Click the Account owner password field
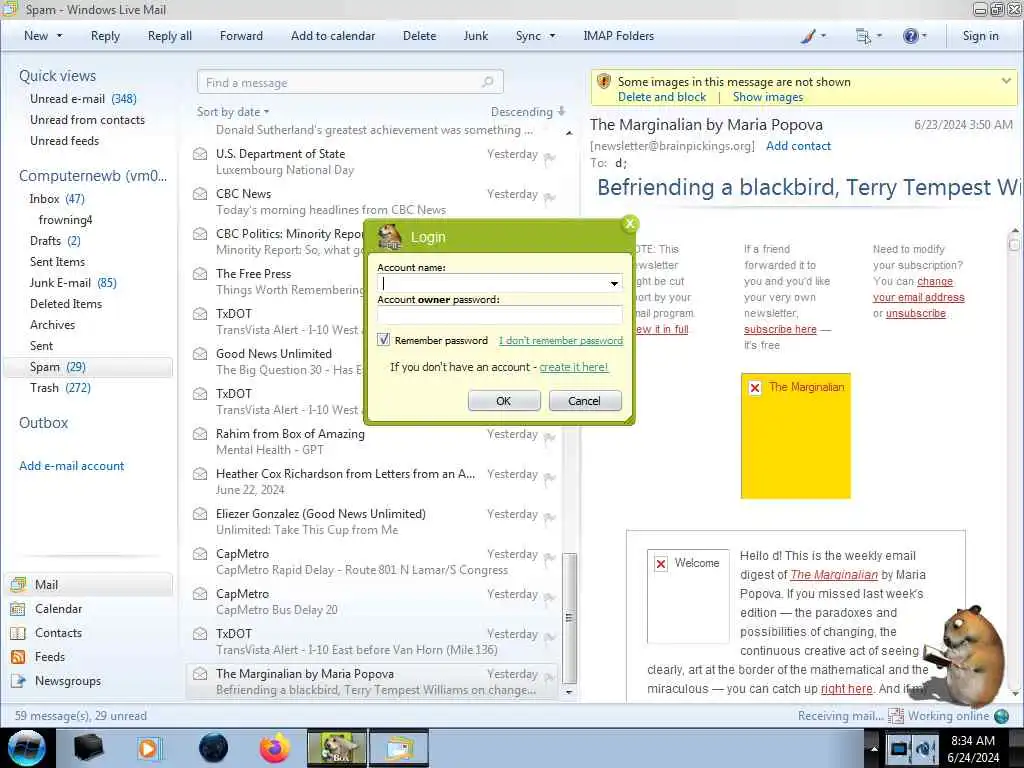 tap(500, 315)
